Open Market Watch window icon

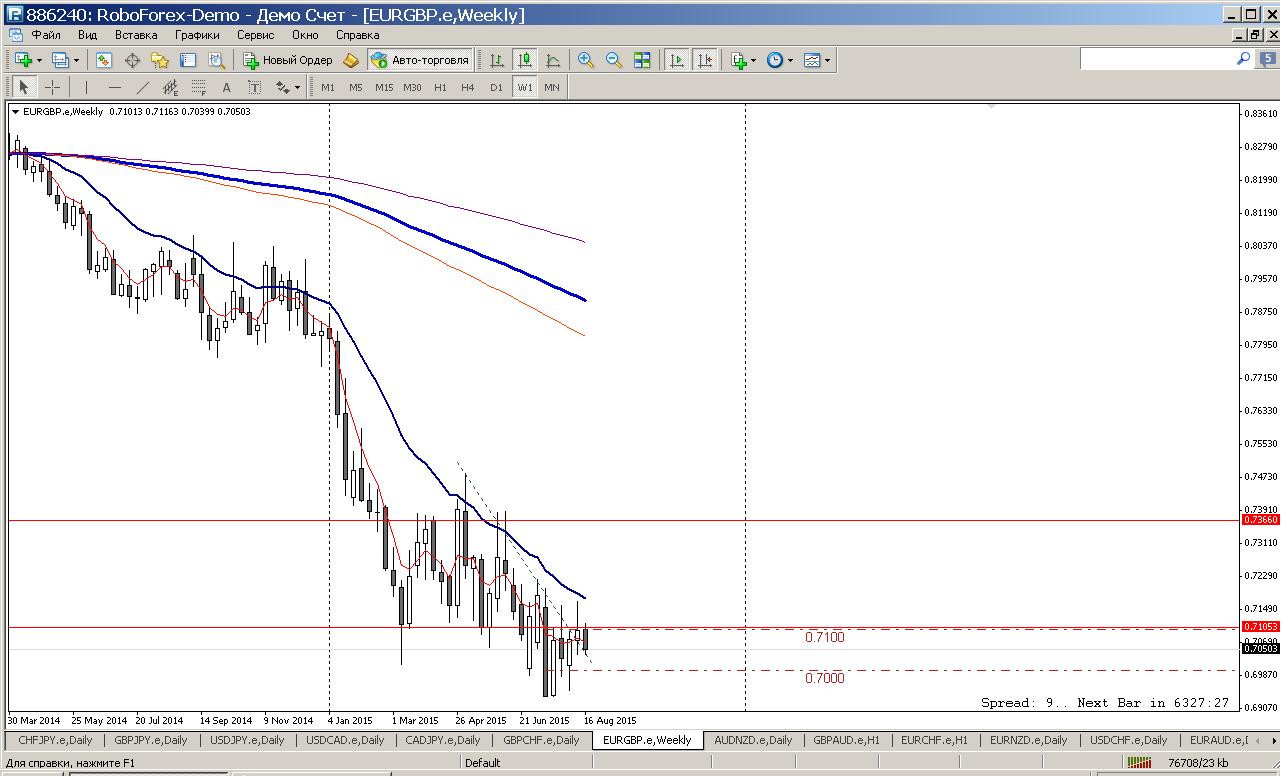coord(104,60)
